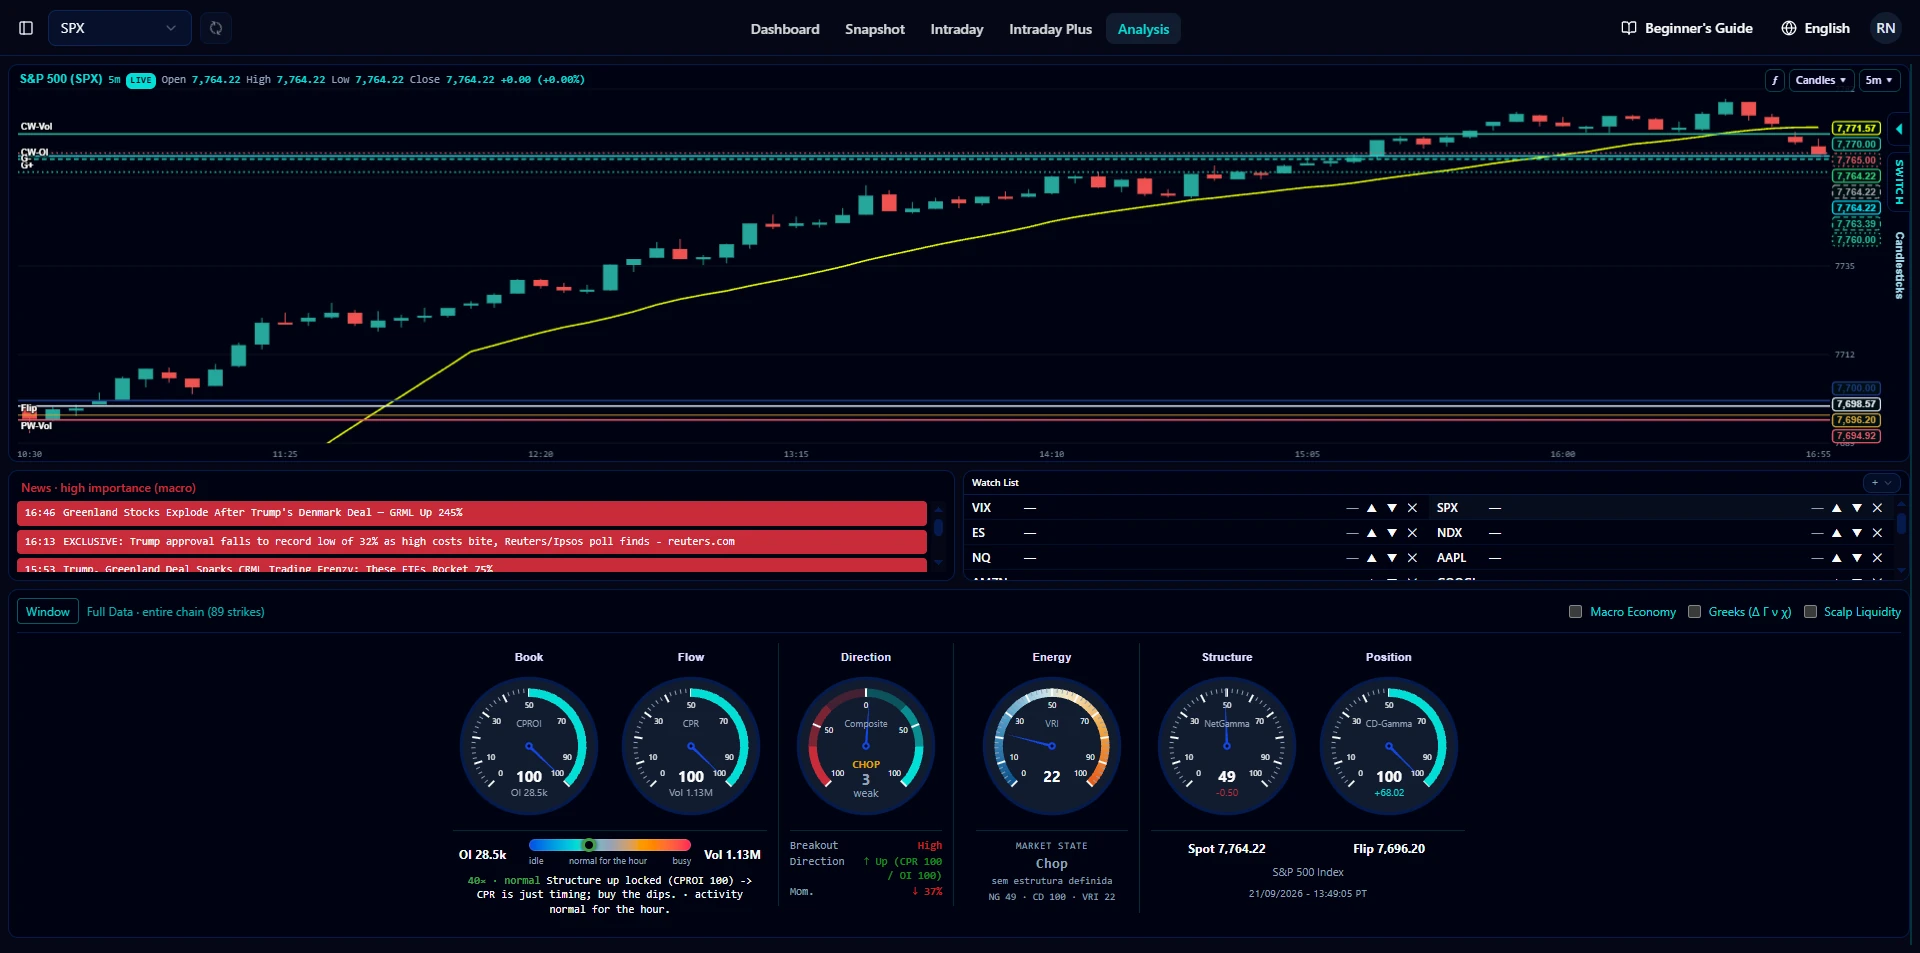The image size is (1920, 953).
Task: Click the watch list scrollbar
Action: pos(1901,523)
